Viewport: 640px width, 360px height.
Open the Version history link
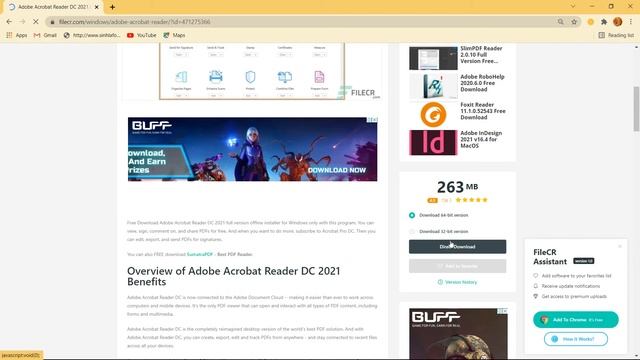[x=457, y=282]
